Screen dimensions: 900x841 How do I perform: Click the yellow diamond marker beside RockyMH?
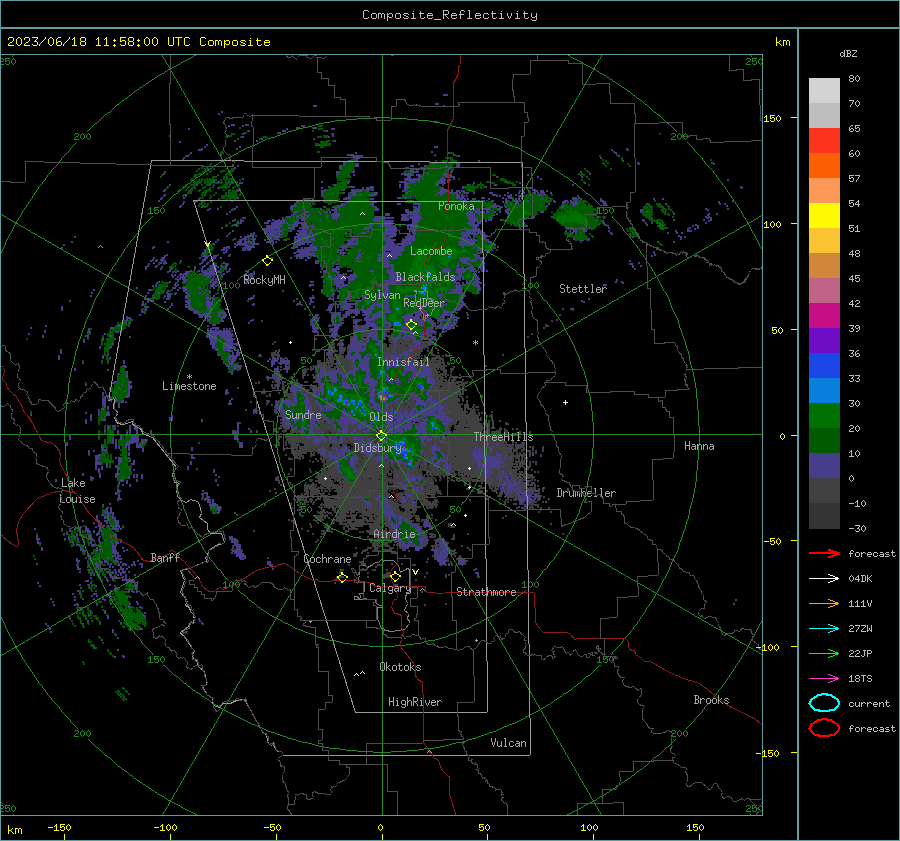click(267, 261)
